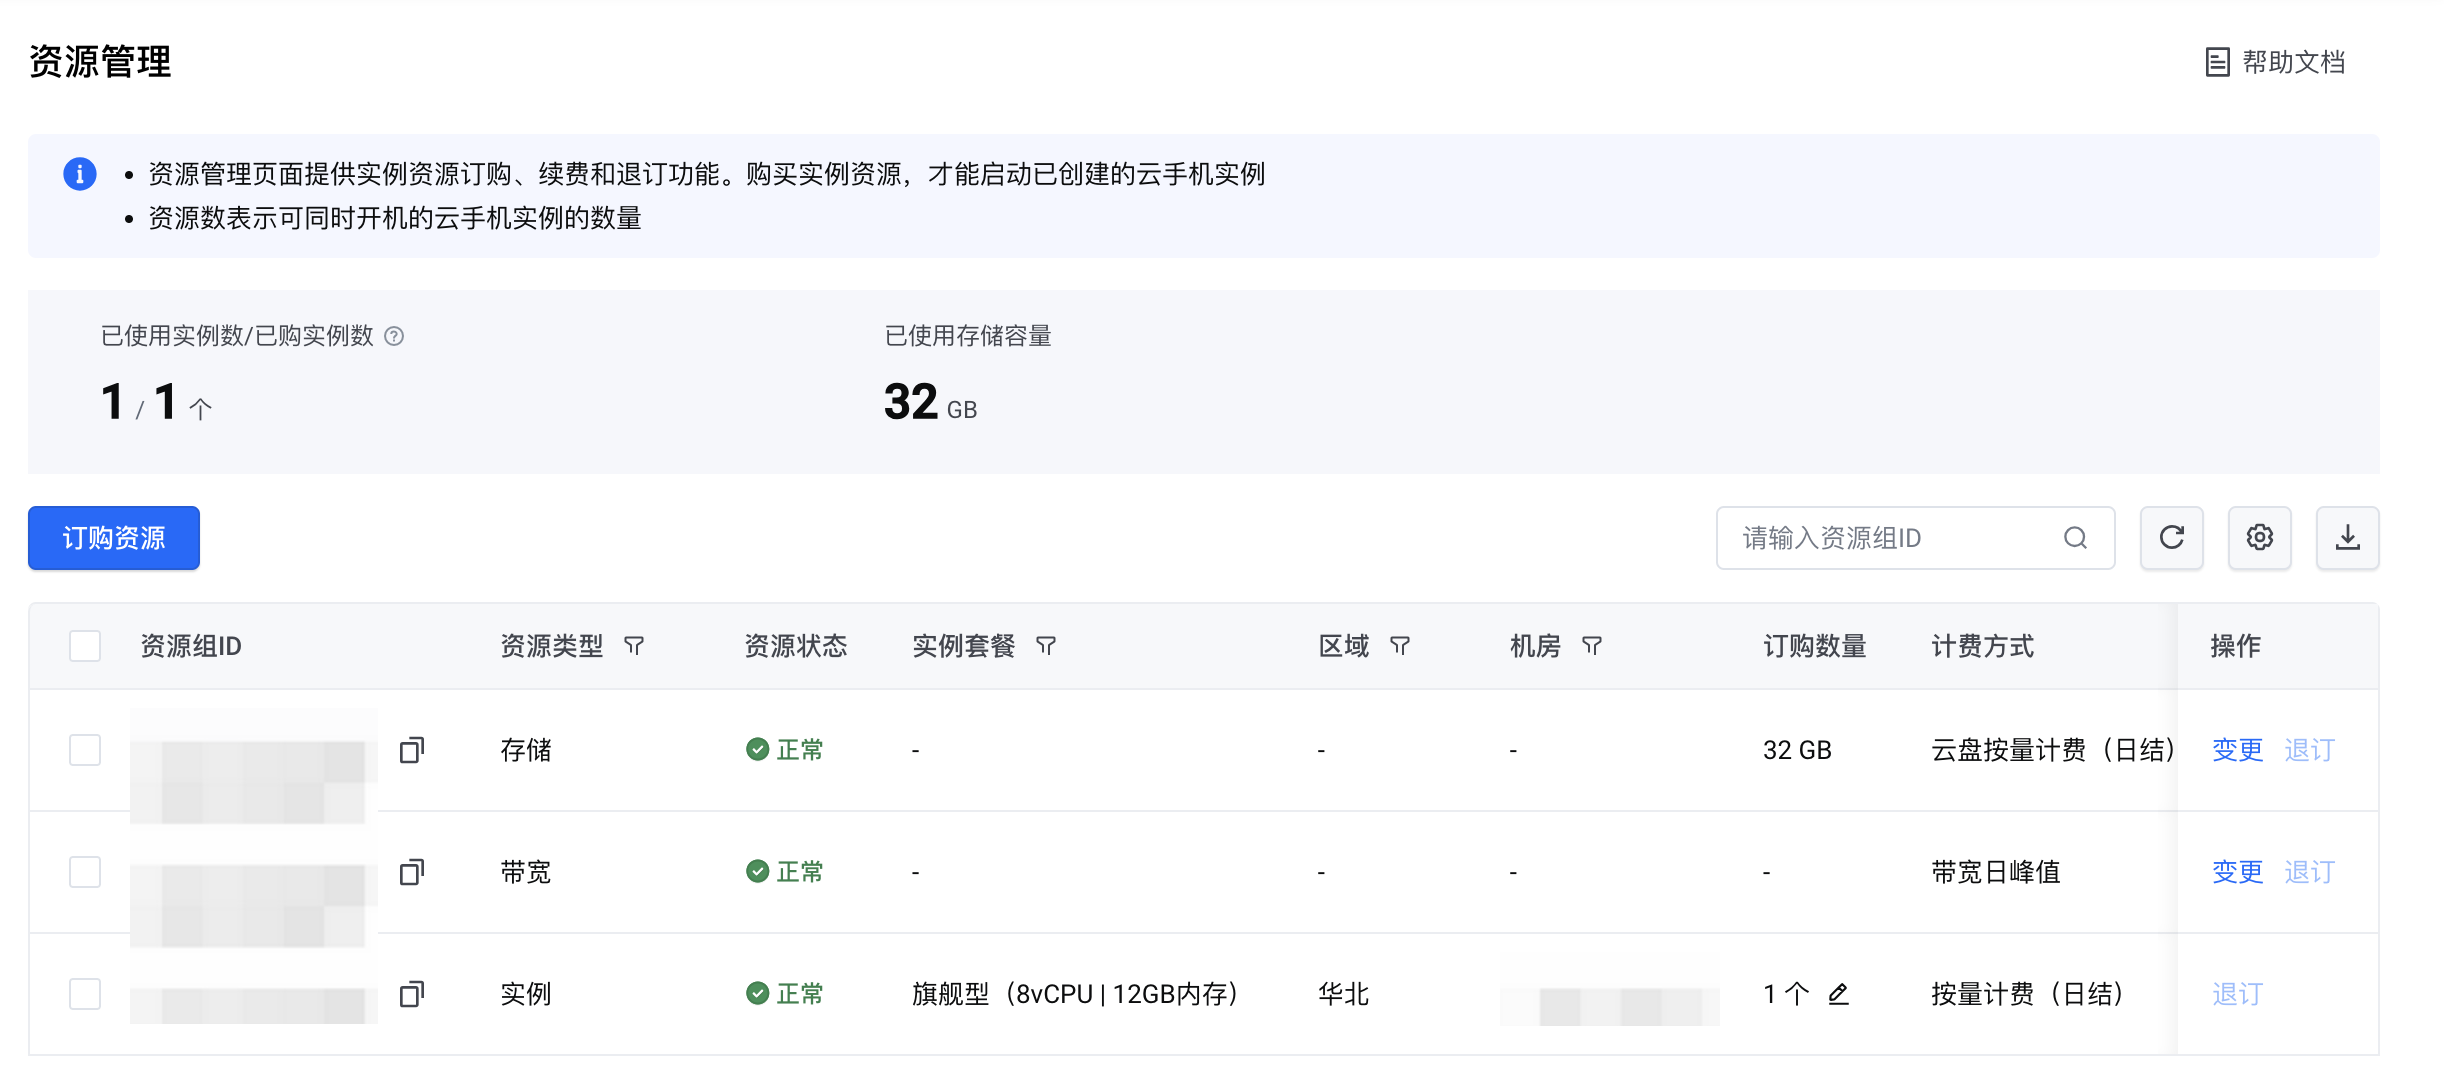
Task: Click the help question mark icon
Action: click(x=395, y=336)
